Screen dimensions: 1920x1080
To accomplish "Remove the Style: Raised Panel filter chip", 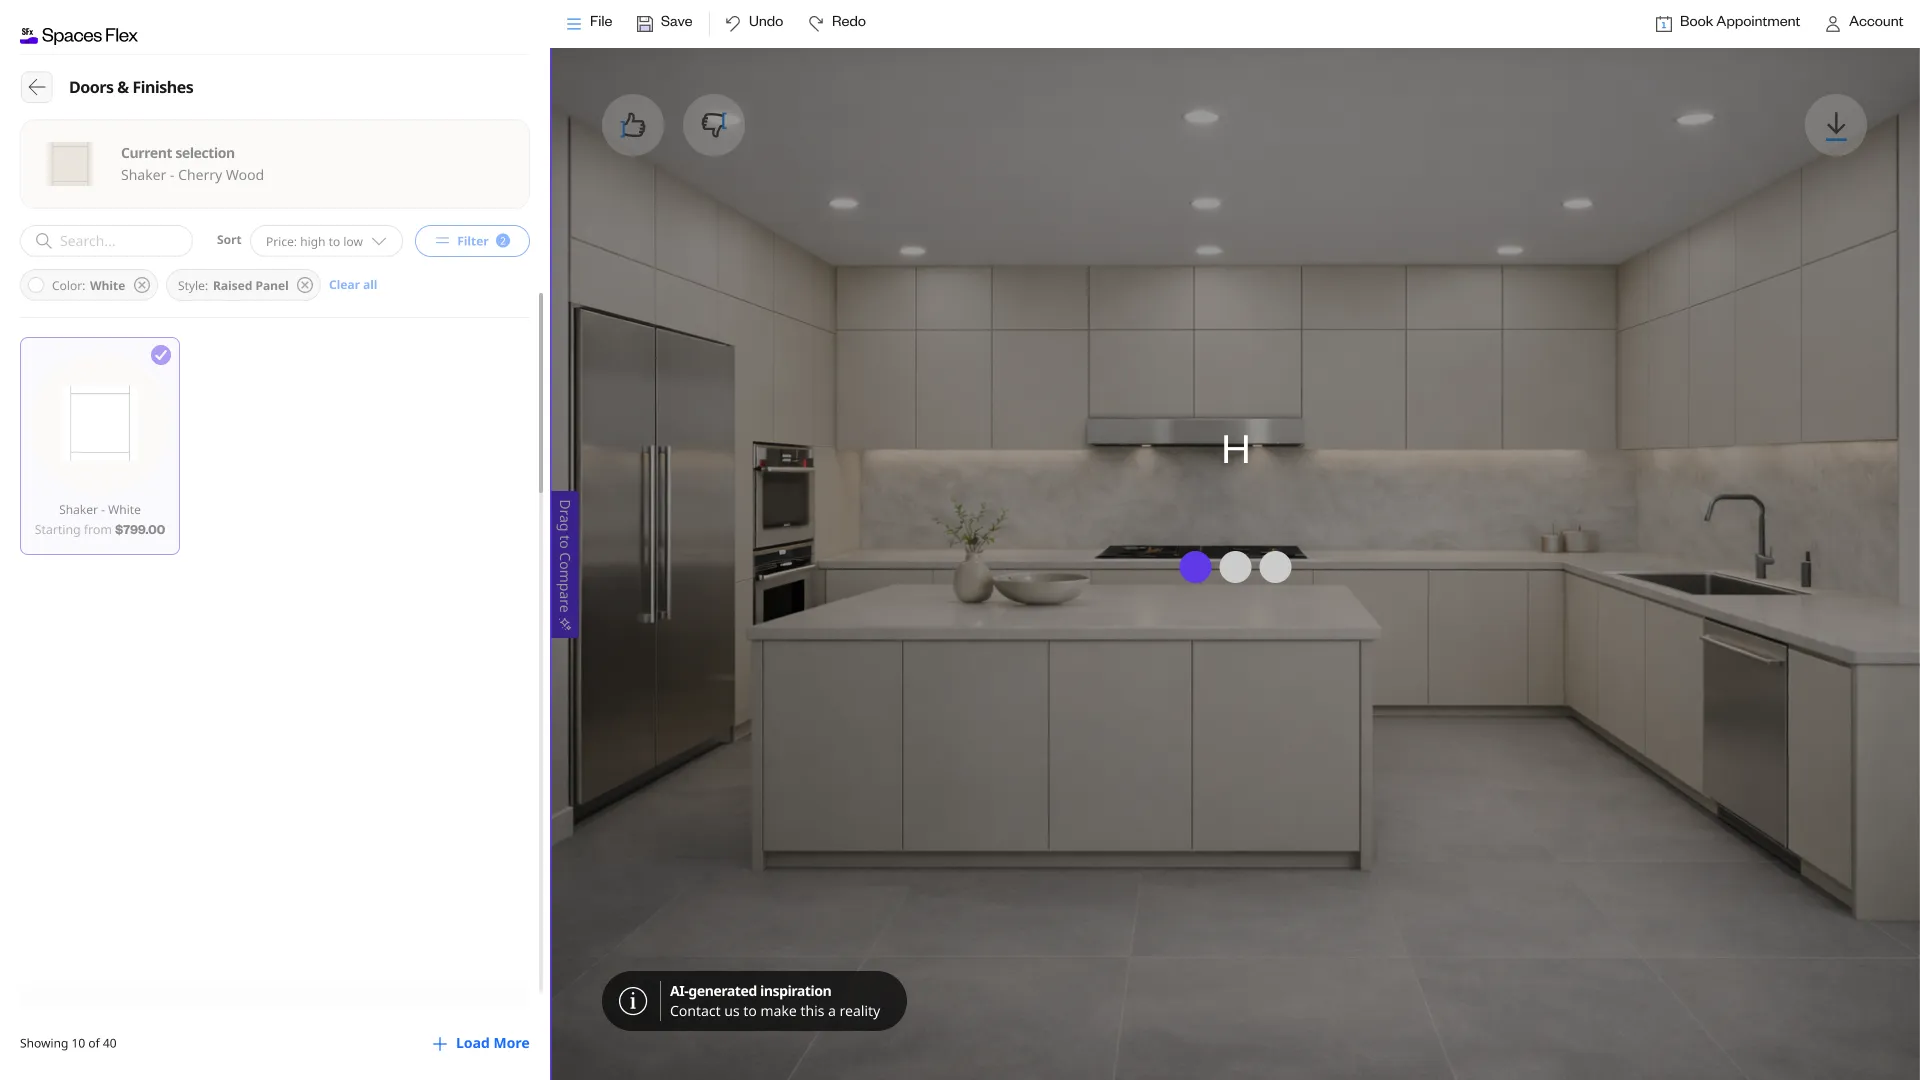I will 305,285.
